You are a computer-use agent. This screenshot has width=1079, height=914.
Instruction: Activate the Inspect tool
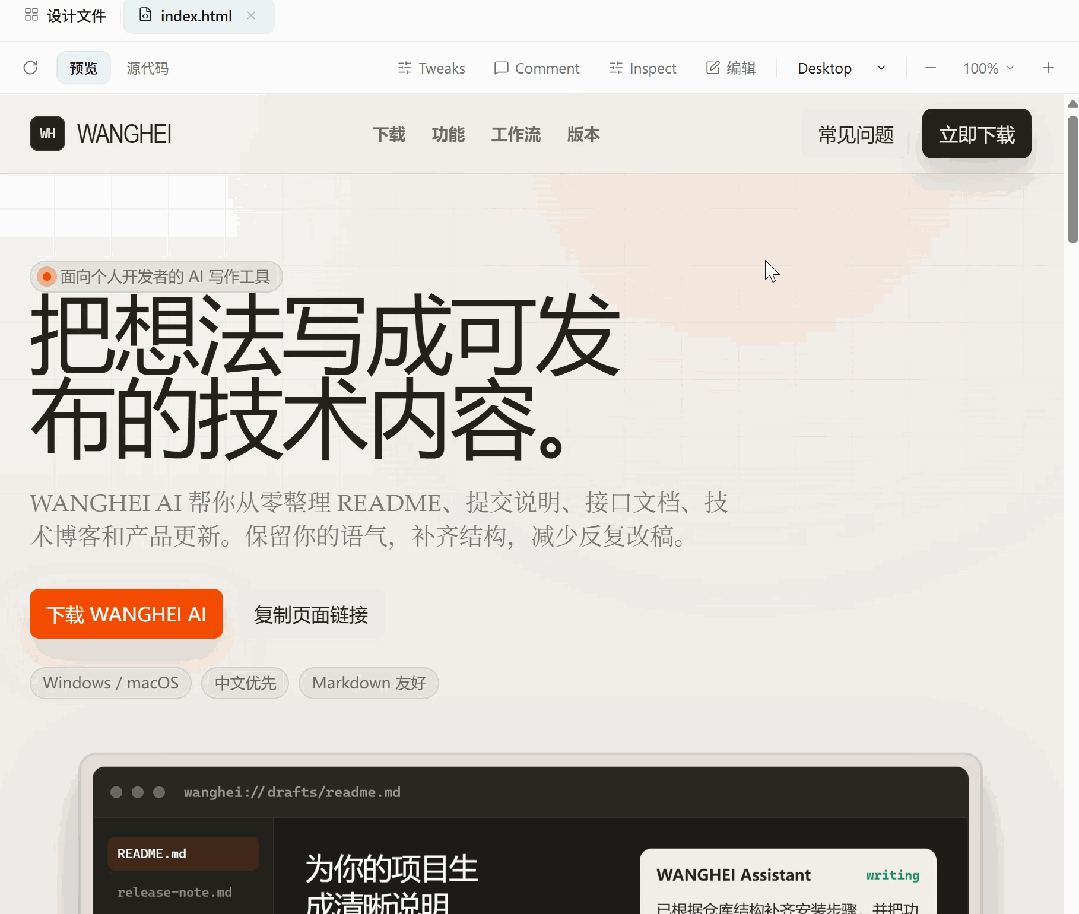pos(643,68)
